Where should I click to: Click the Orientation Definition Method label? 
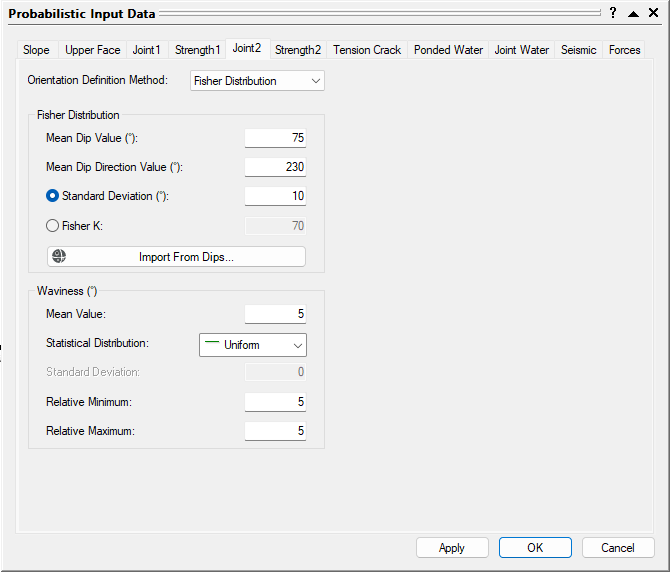pyautogui.click(x=97, y=80)
